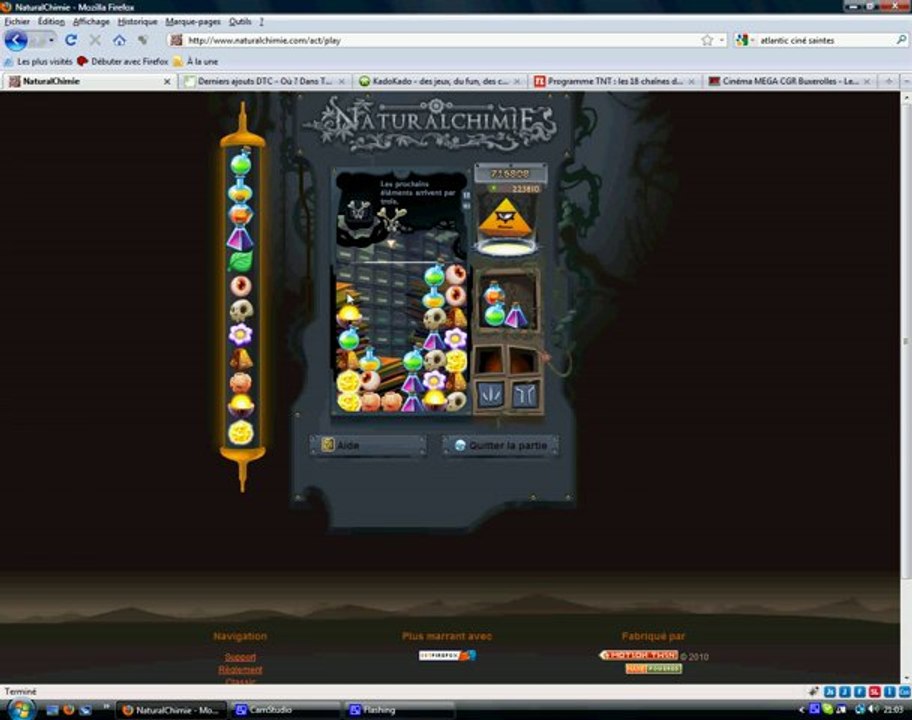Open the Édition menu
912x720 pixels.
tap(51, 22)
